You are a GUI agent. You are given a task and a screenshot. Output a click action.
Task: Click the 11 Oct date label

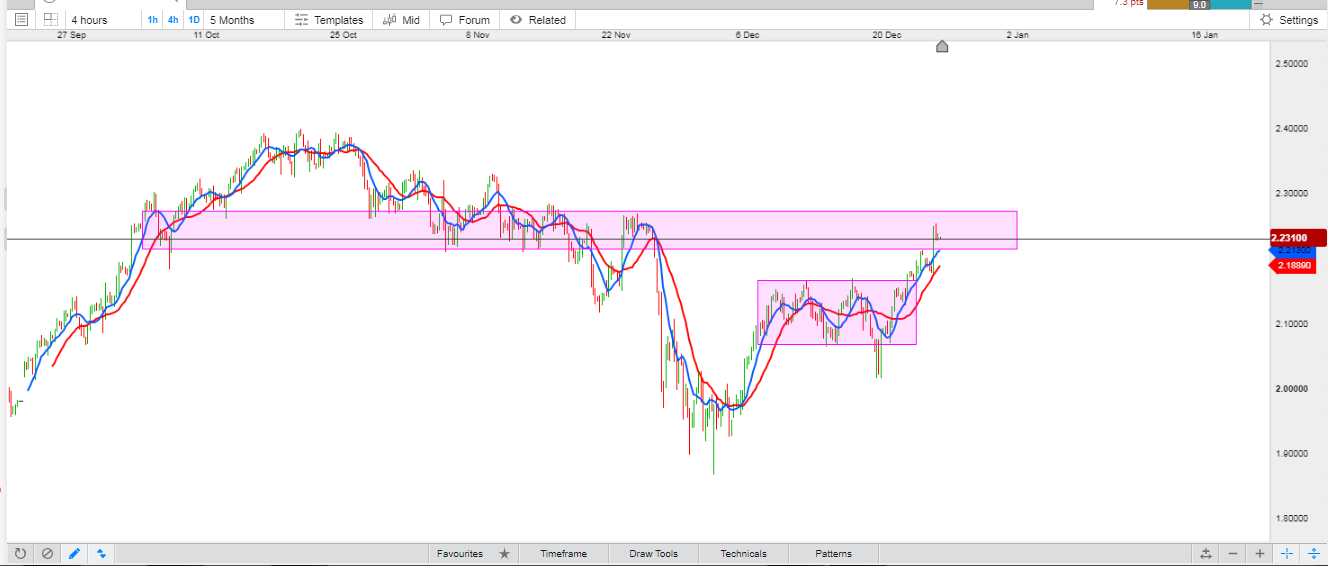pos(206,35)
